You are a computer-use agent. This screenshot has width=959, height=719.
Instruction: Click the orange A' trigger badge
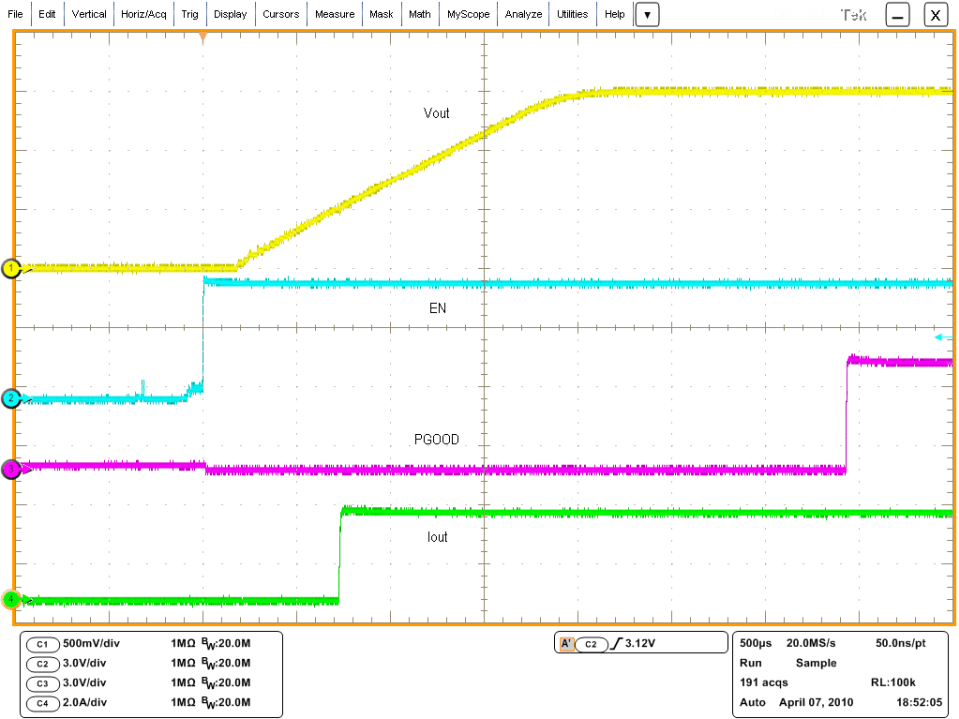pyautogui.click(x=567, y=643)
